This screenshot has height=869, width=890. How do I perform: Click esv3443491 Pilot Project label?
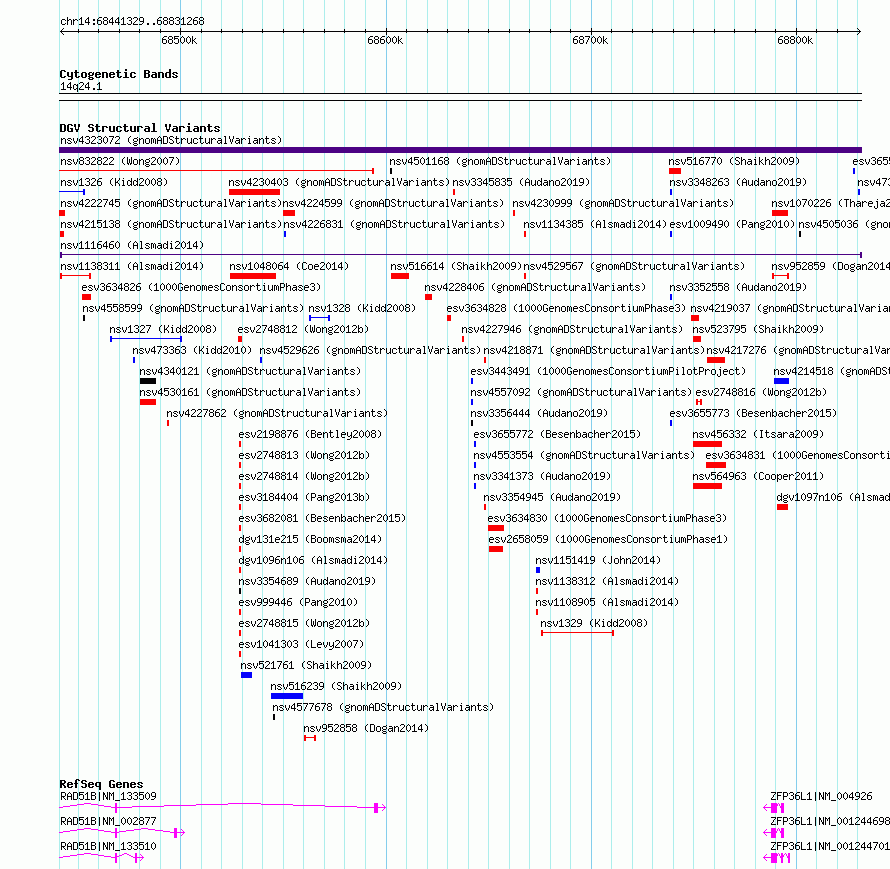(x=608, y=371)
